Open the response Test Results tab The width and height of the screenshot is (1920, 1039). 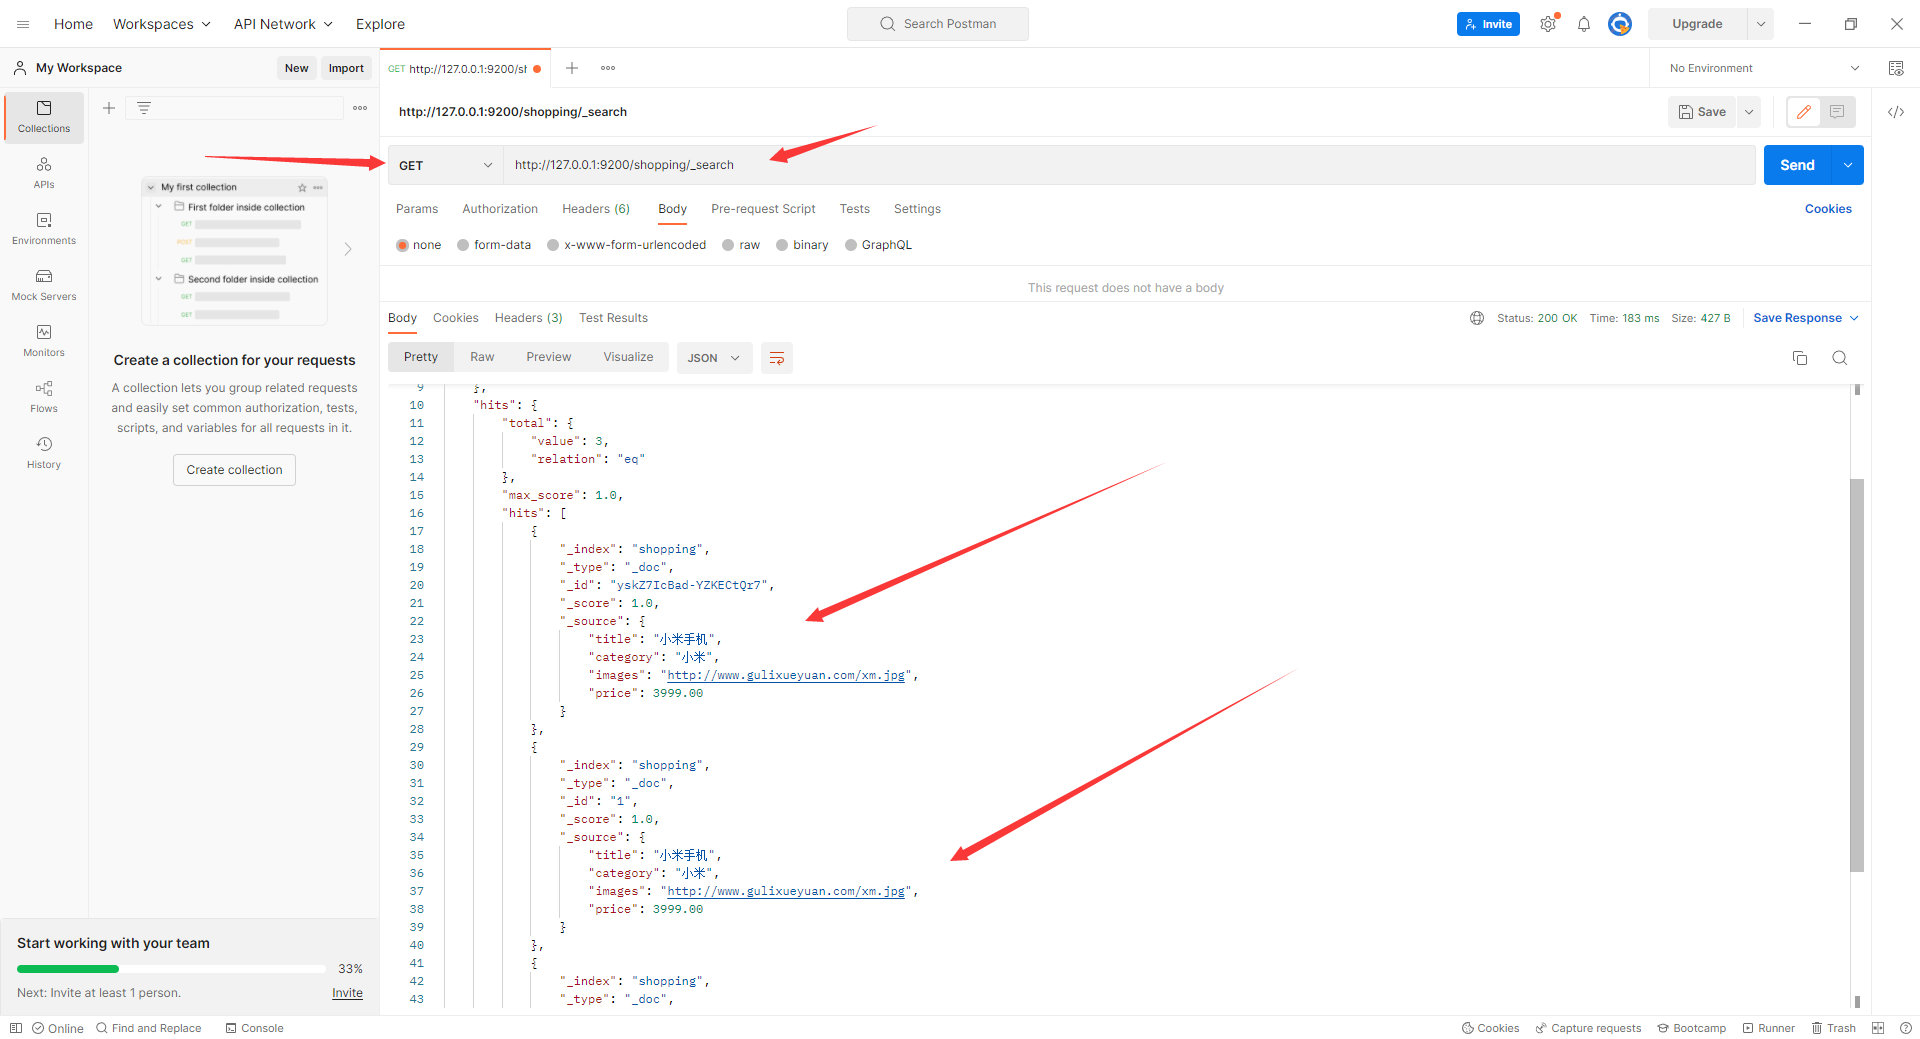613,318
